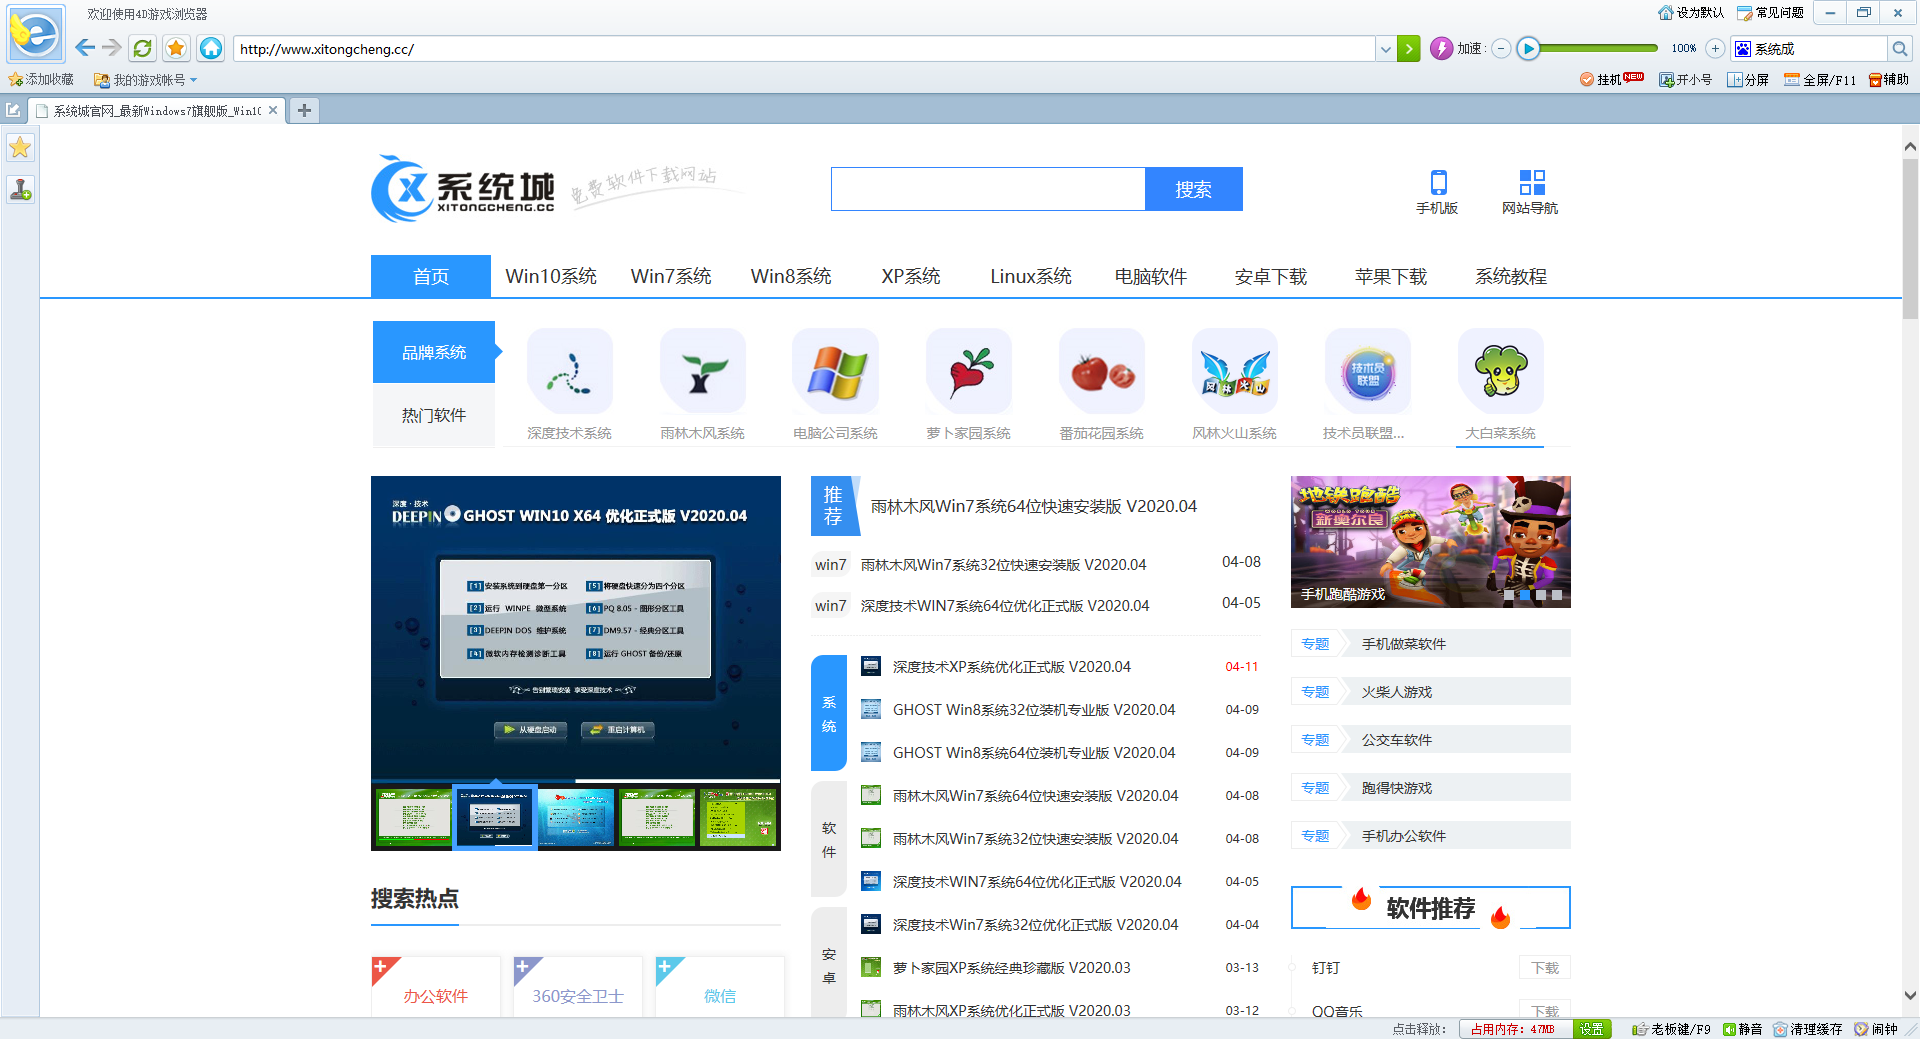Screen dimensions: 1920x1039
Task: Increase speed with the plus button
Action: pos(1715,48)
